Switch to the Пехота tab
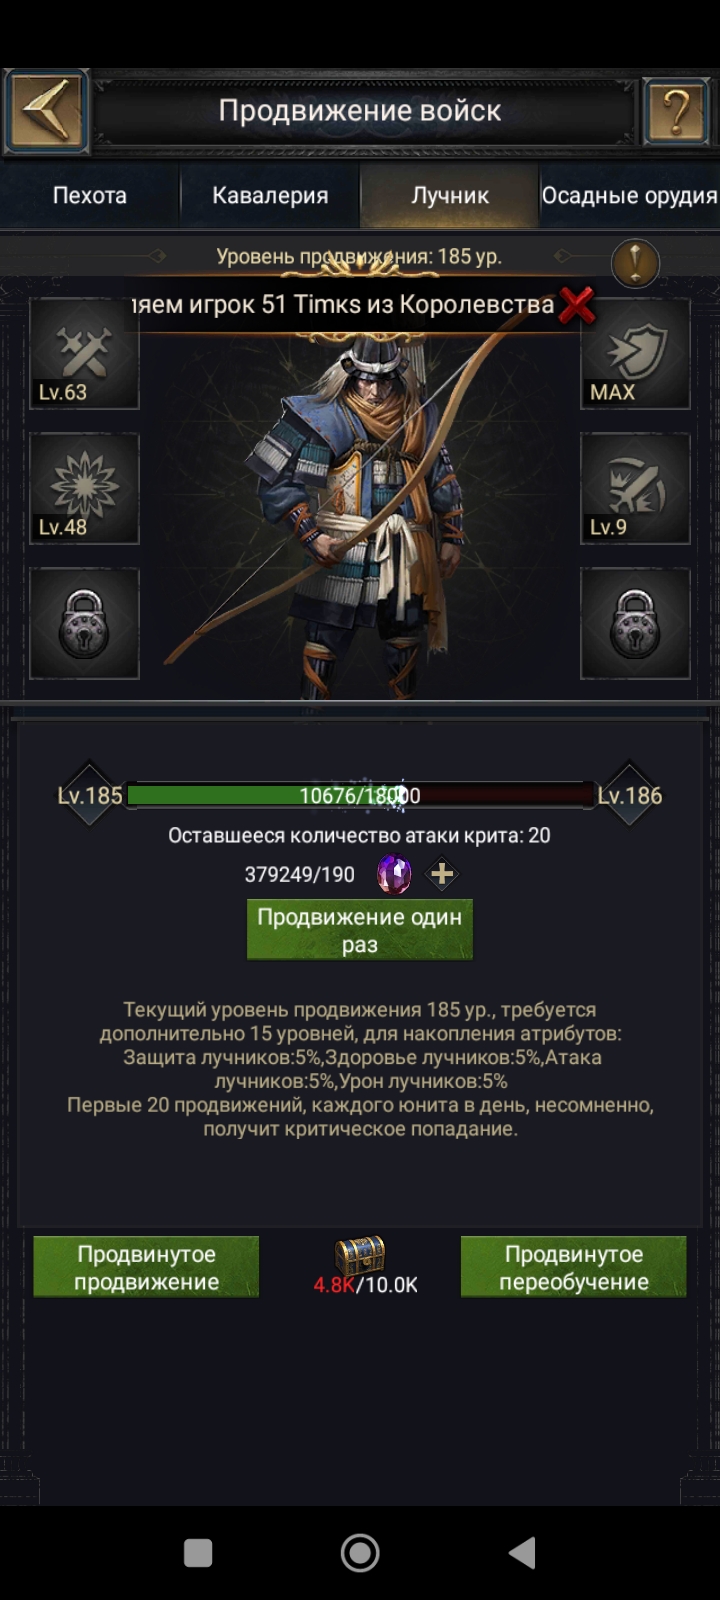Viewport: 720px width, 1600px height. click(x=90, y=195)
